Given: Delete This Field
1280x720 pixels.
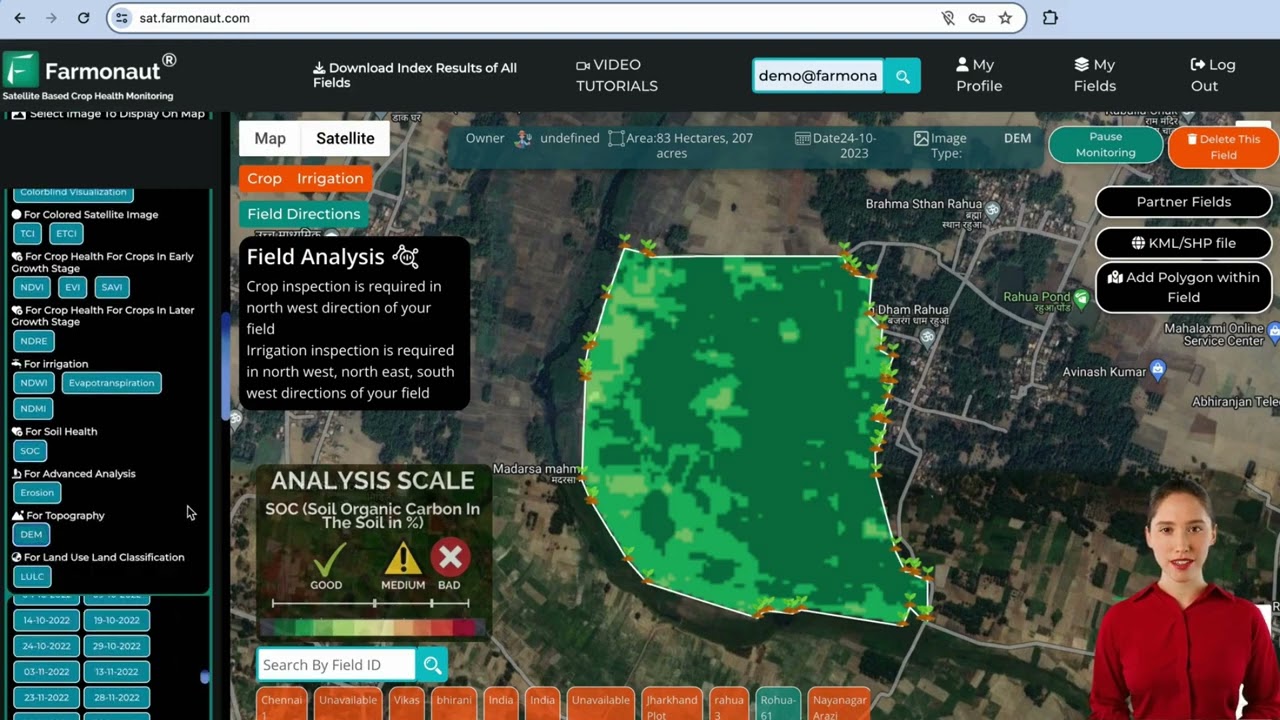Looking at the screenshot, I should pyautogui.click(x=1223, y=147).
